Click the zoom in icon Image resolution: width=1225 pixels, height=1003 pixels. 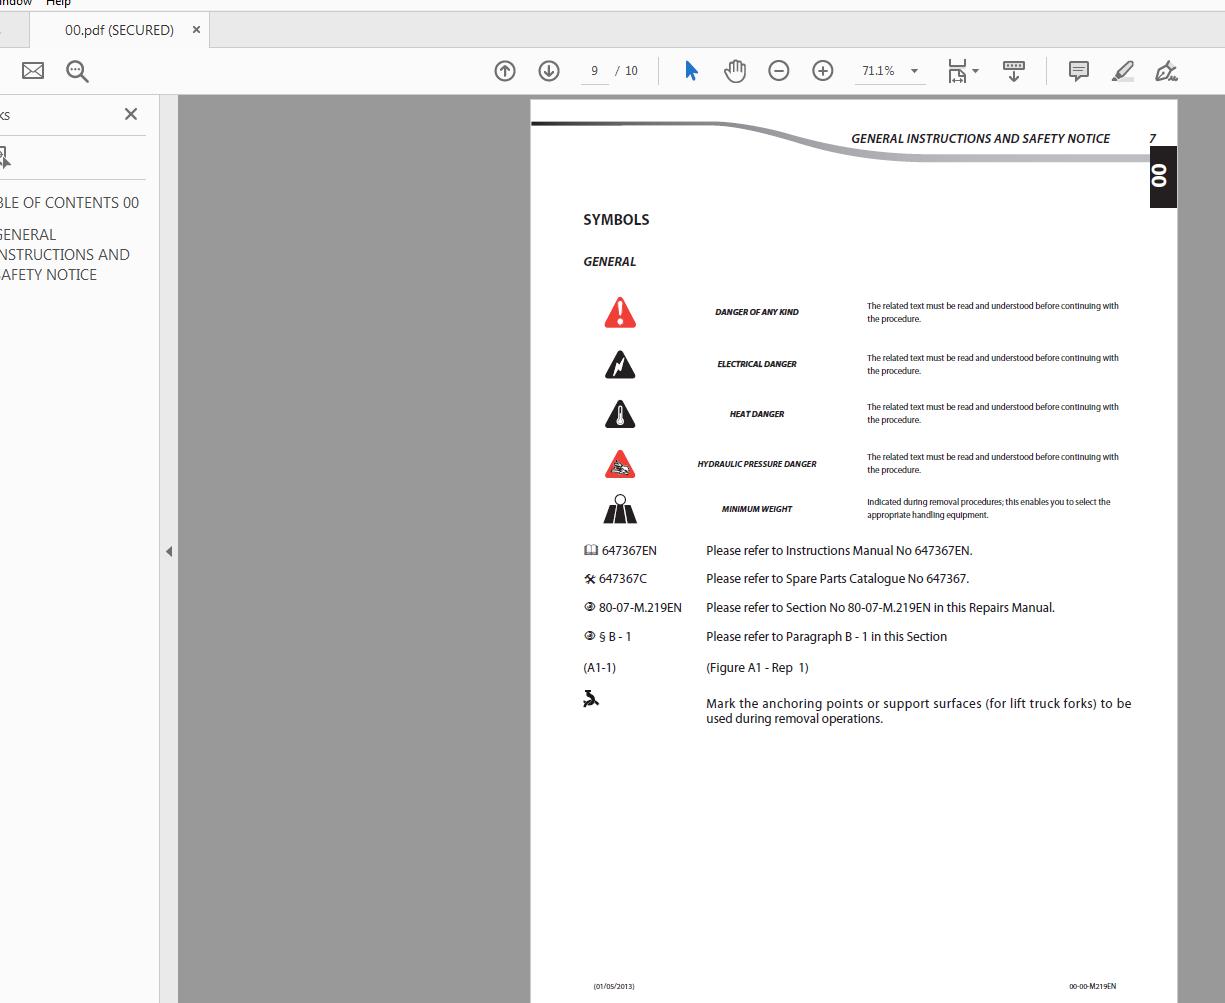(822, 71)
